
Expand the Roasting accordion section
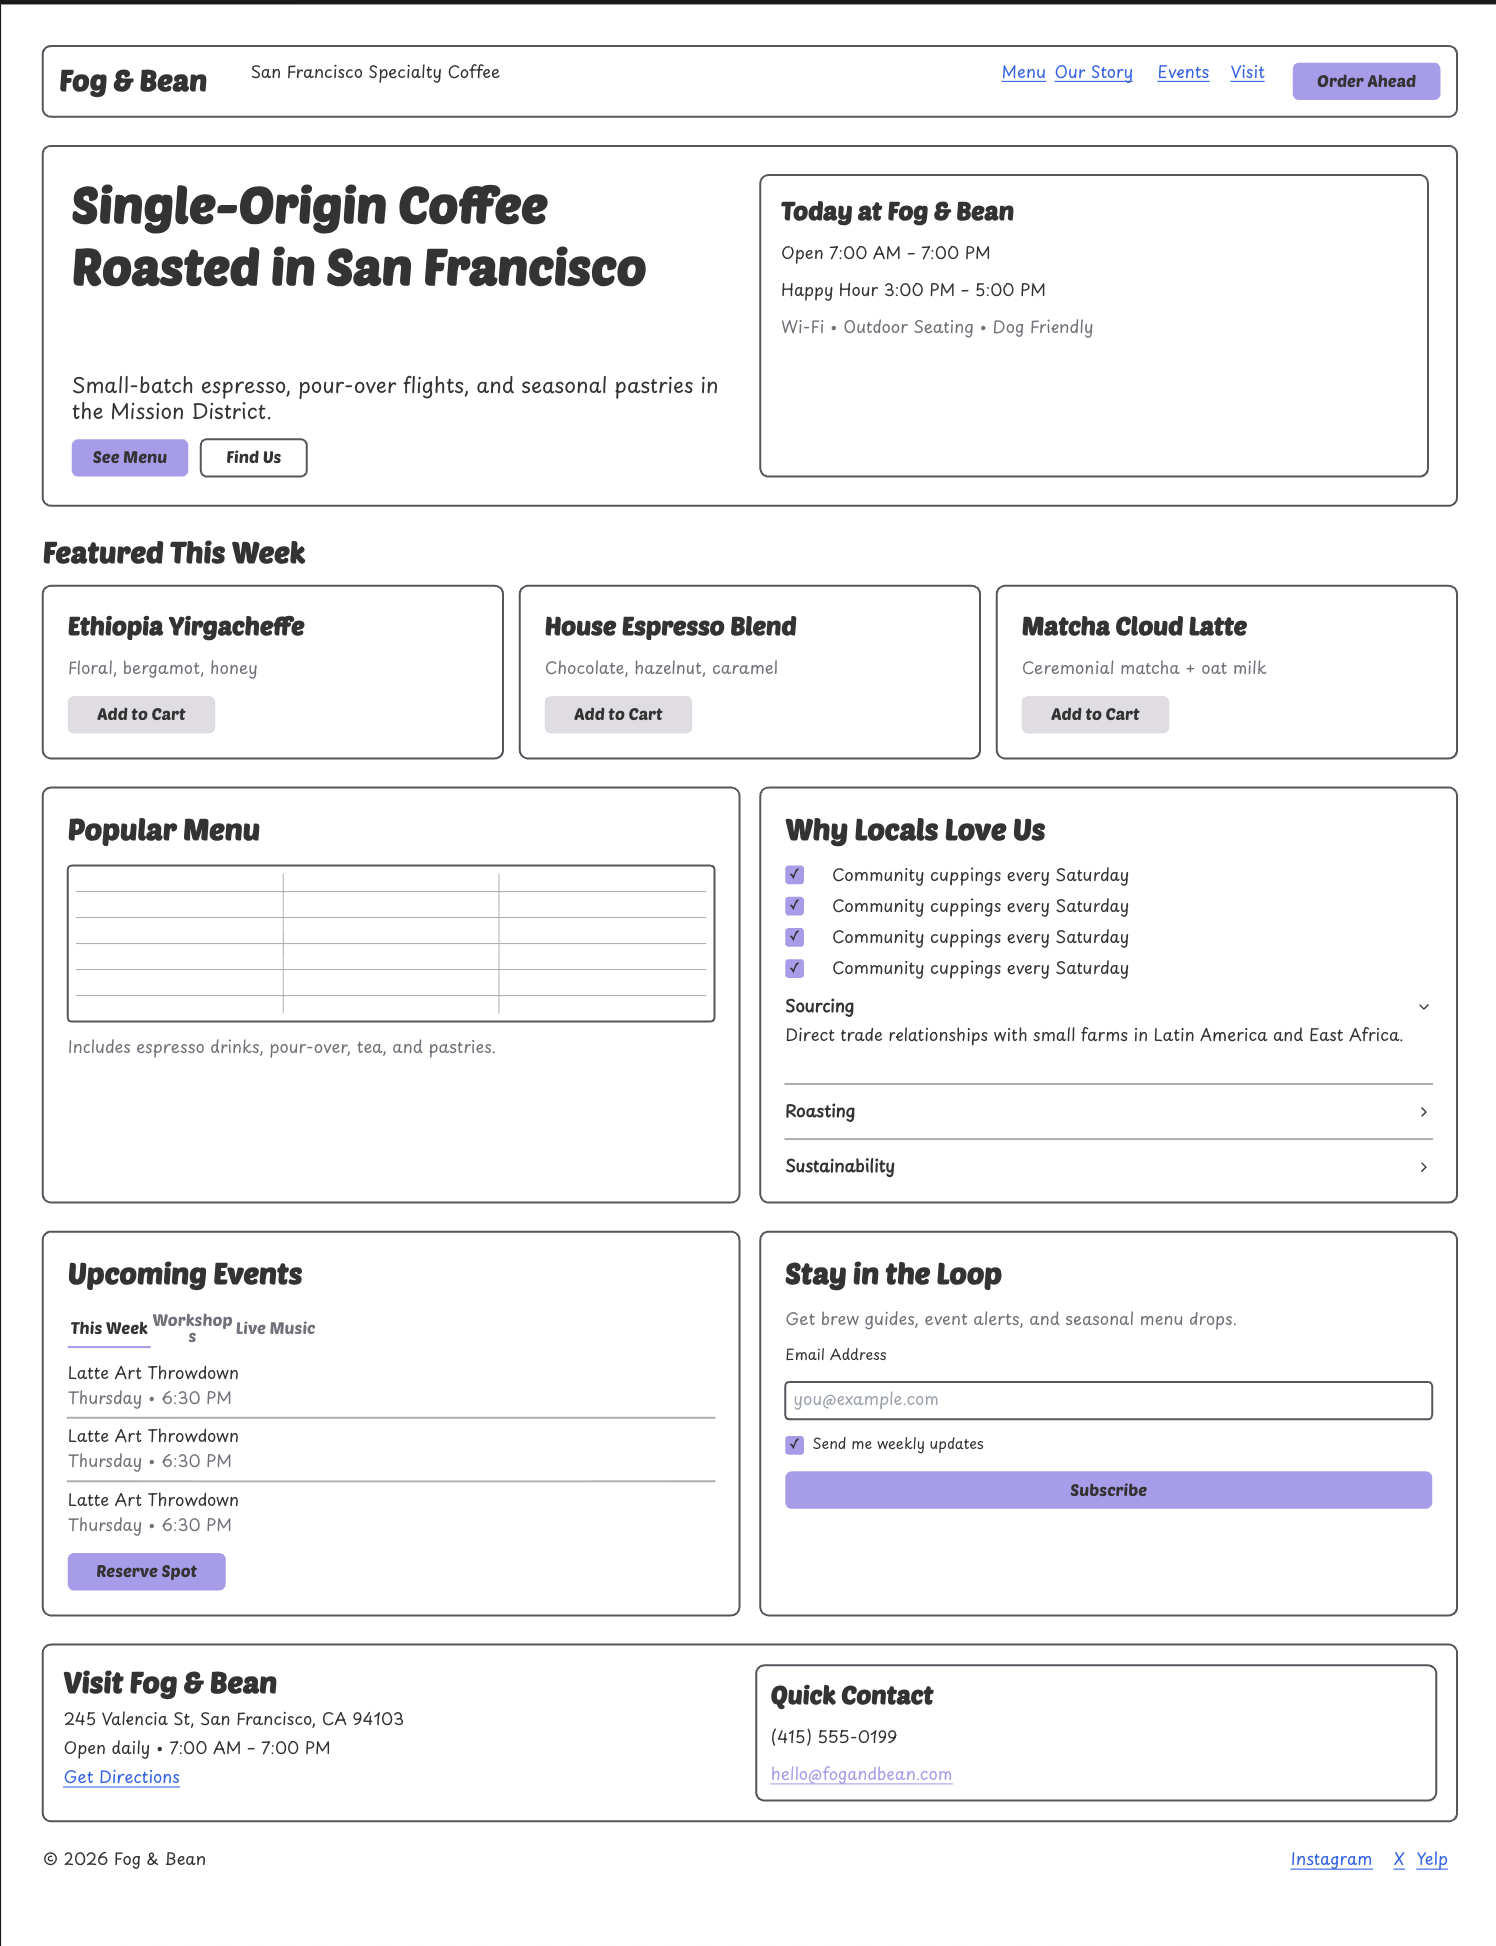pyautogui.click(x=1107, y=1111)
